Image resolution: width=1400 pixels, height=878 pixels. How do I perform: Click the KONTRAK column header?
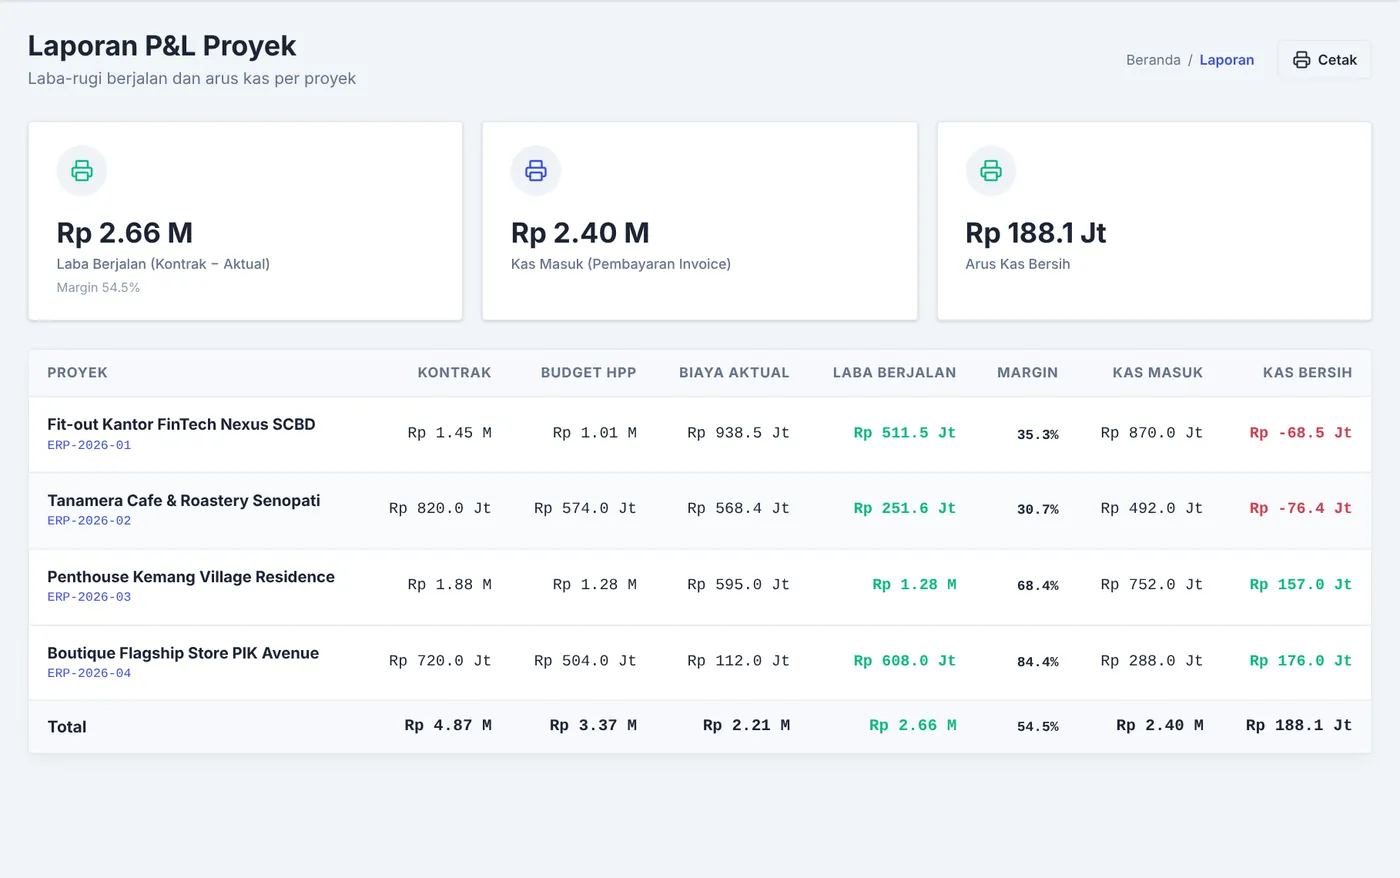(x=454, y=373)
